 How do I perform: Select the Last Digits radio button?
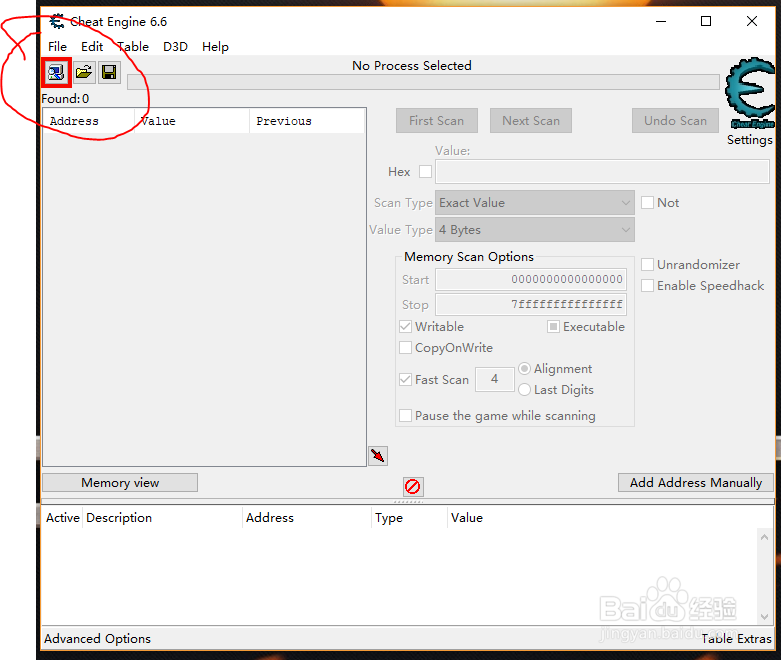pos(524,390)
